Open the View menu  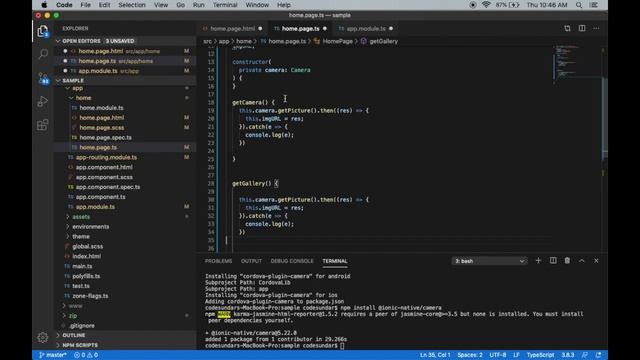click(x=161, y=5)
